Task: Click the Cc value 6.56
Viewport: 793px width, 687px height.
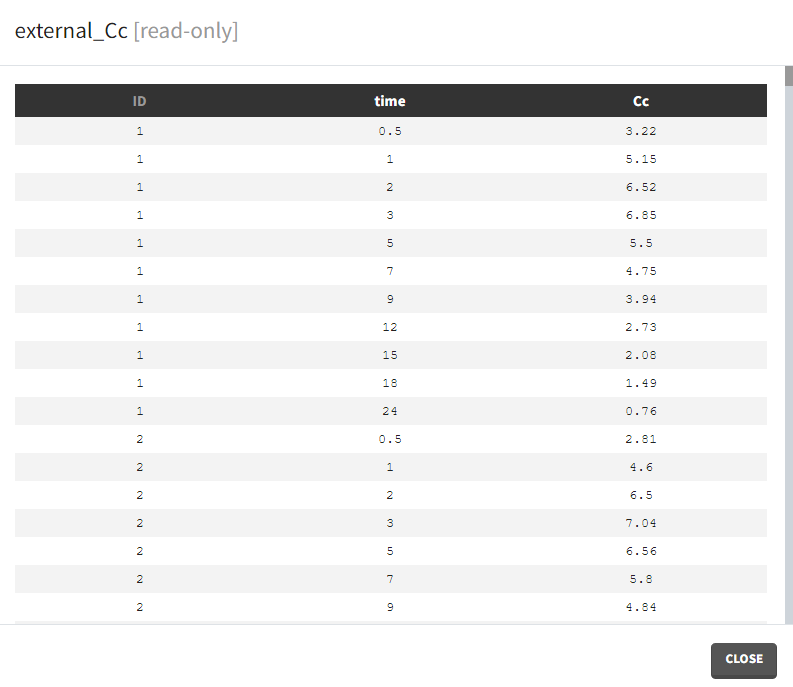Action: [x=641, y=551]
